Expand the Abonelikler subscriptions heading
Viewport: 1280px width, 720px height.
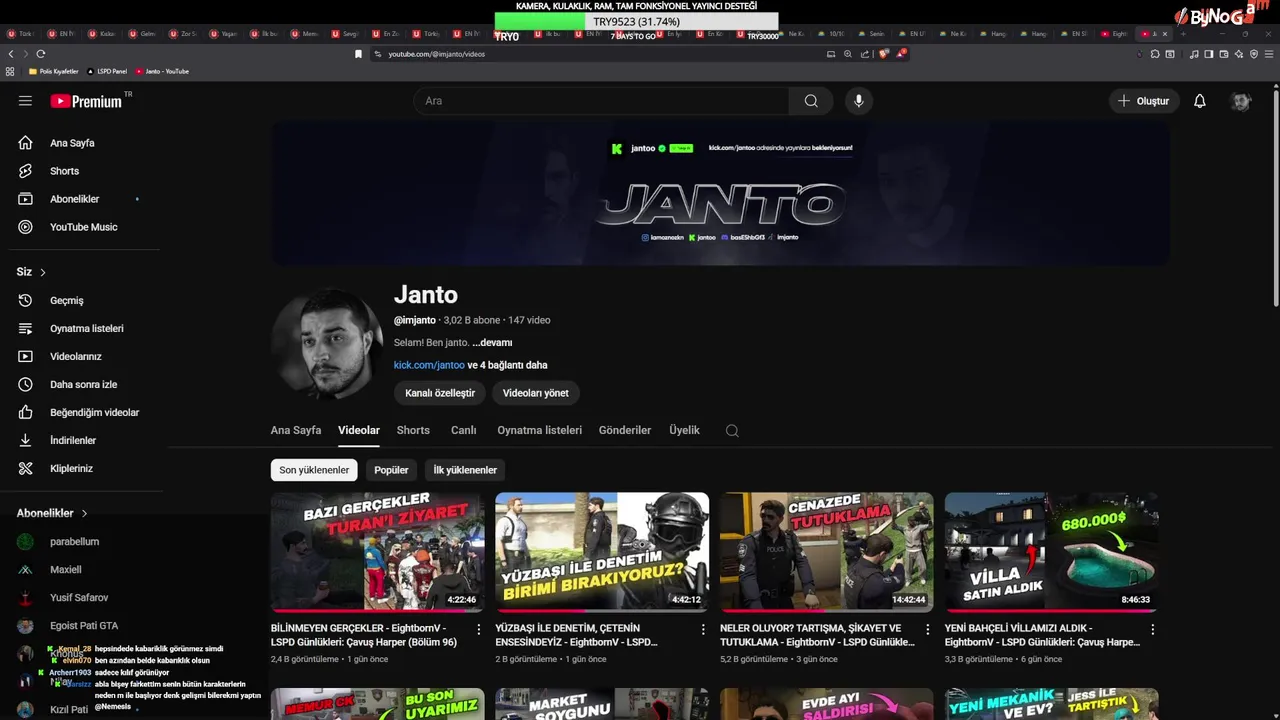click(x=52, y=513)
